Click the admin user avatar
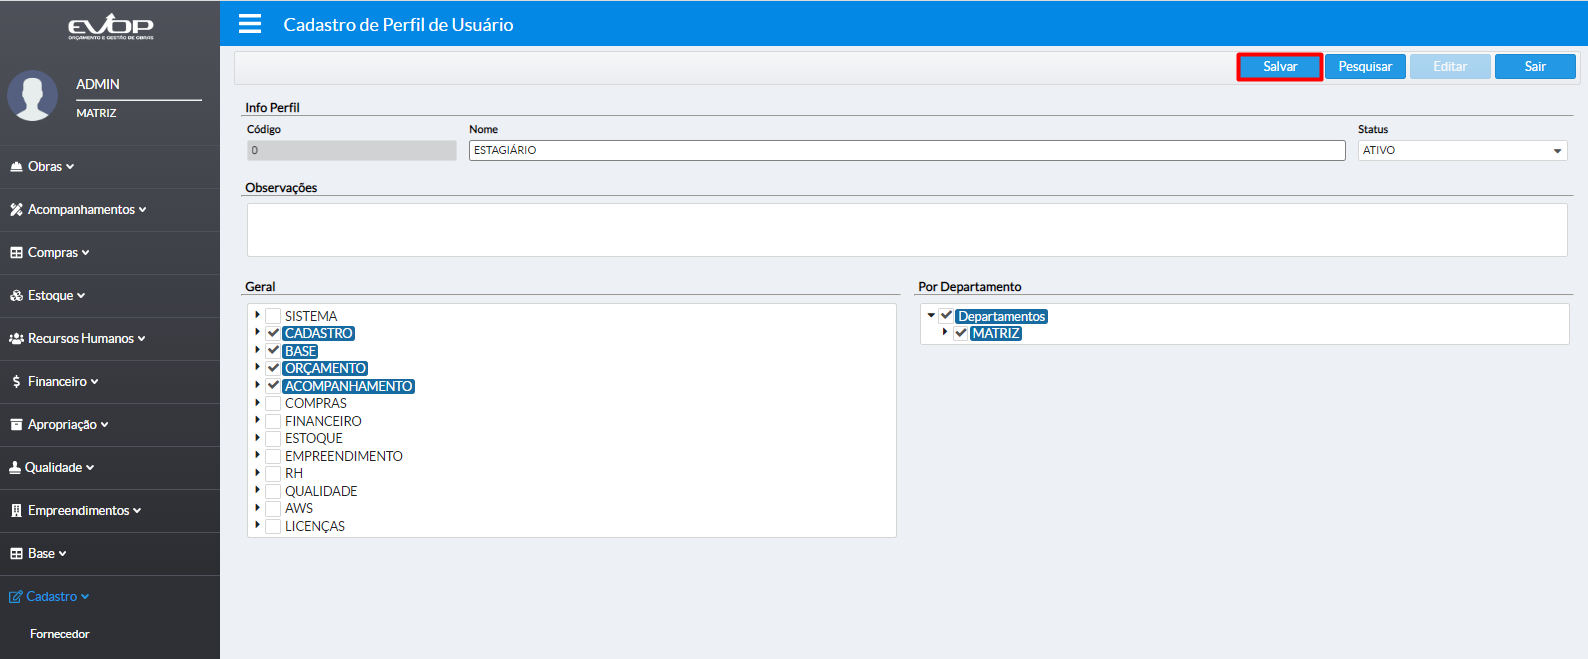This screenshot has width=1588, height=659. [33, 96]
